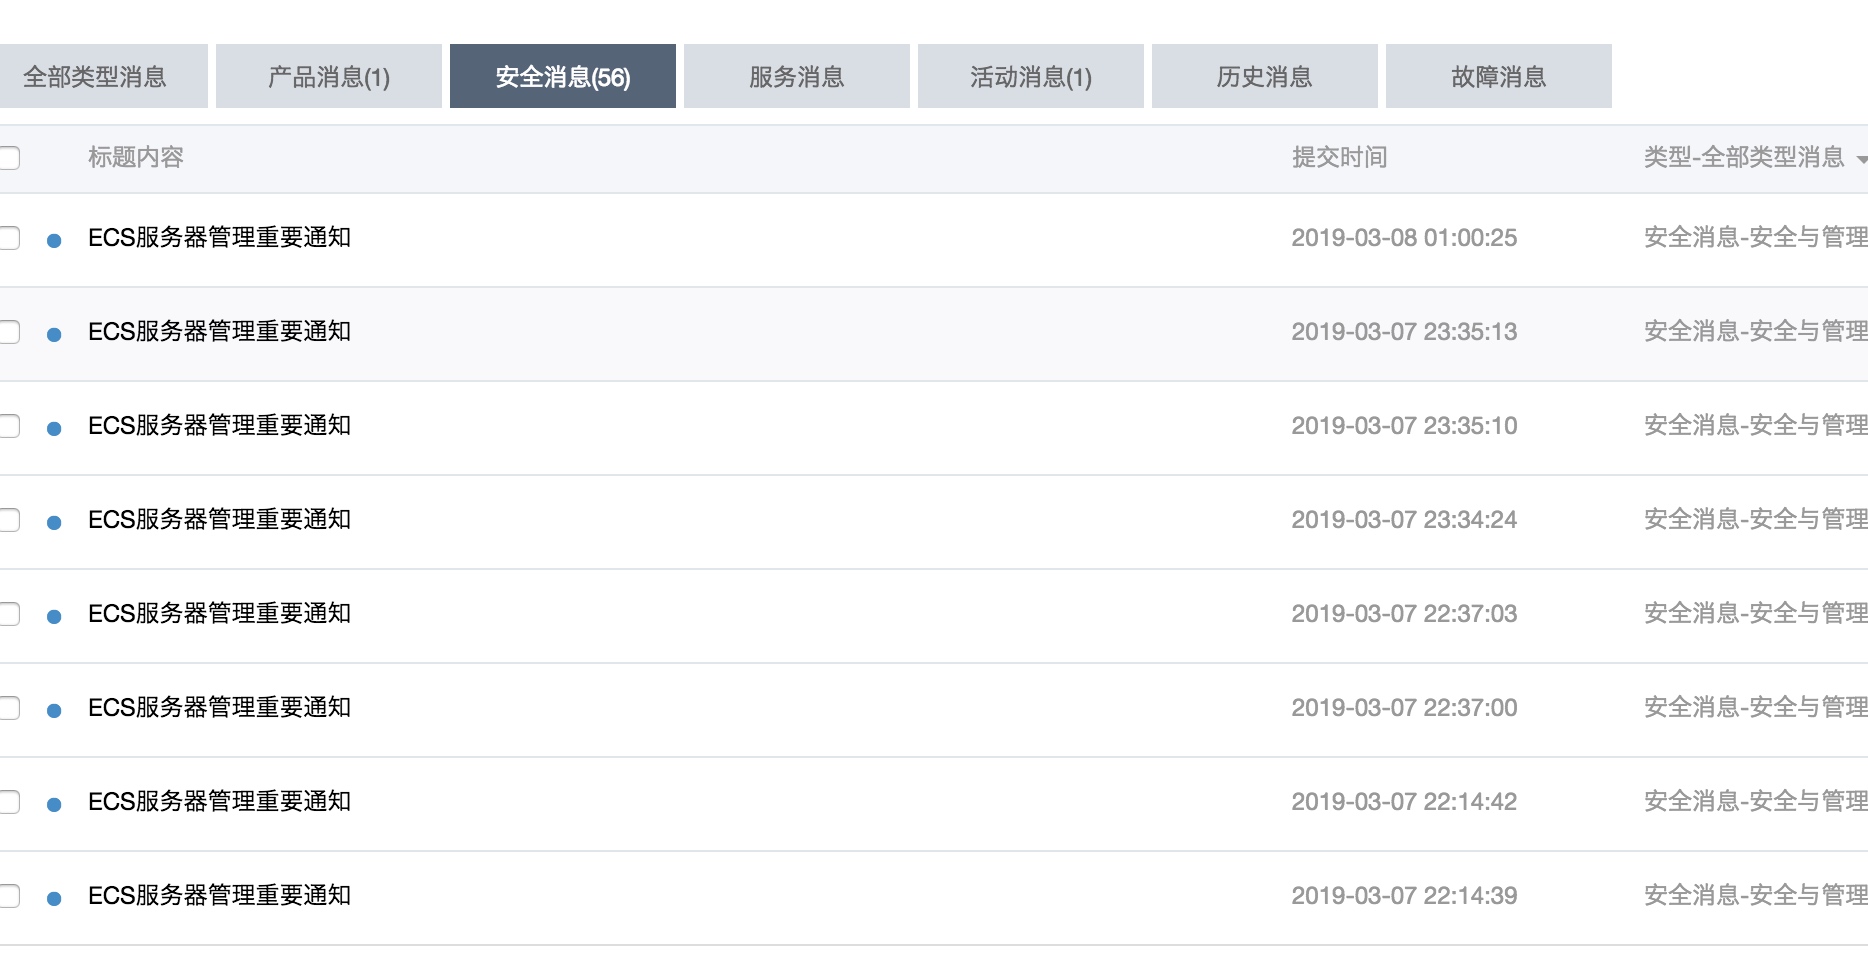Open ECS服务器管理重要通知 sent at 22:14:42
Image resolution: width=1868 pixels, height=954 pixels.
click(x=220, y=802)
